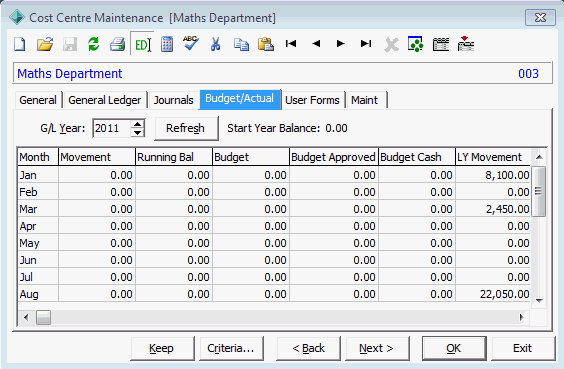The image size is (564, 369).
Task: Click the LY Movement column header
Action: pos(493,157)
